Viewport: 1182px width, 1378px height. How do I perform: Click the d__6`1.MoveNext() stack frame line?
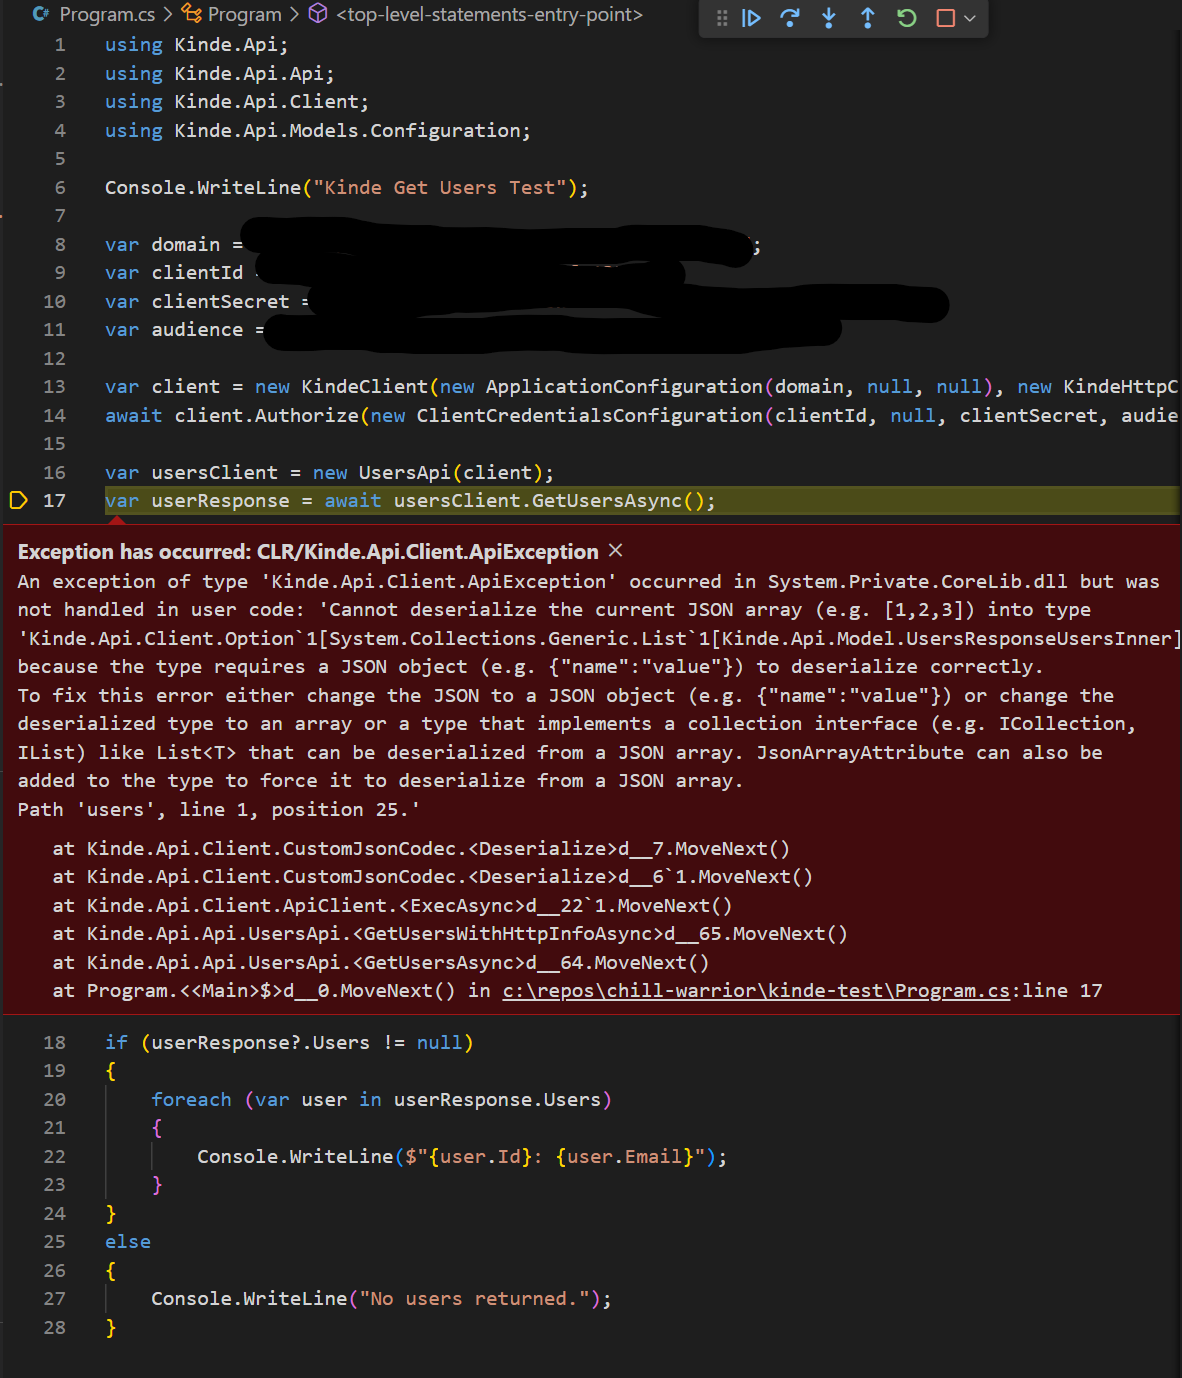click(x=432, y=877)
